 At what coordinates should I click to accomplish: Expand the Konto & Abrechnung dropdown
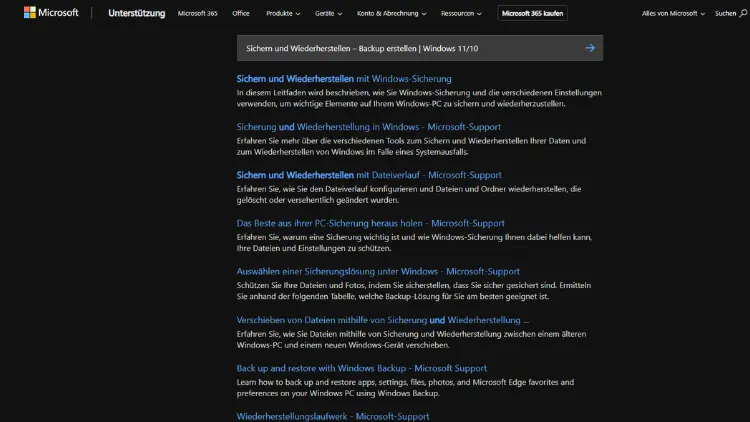point(391,13)
